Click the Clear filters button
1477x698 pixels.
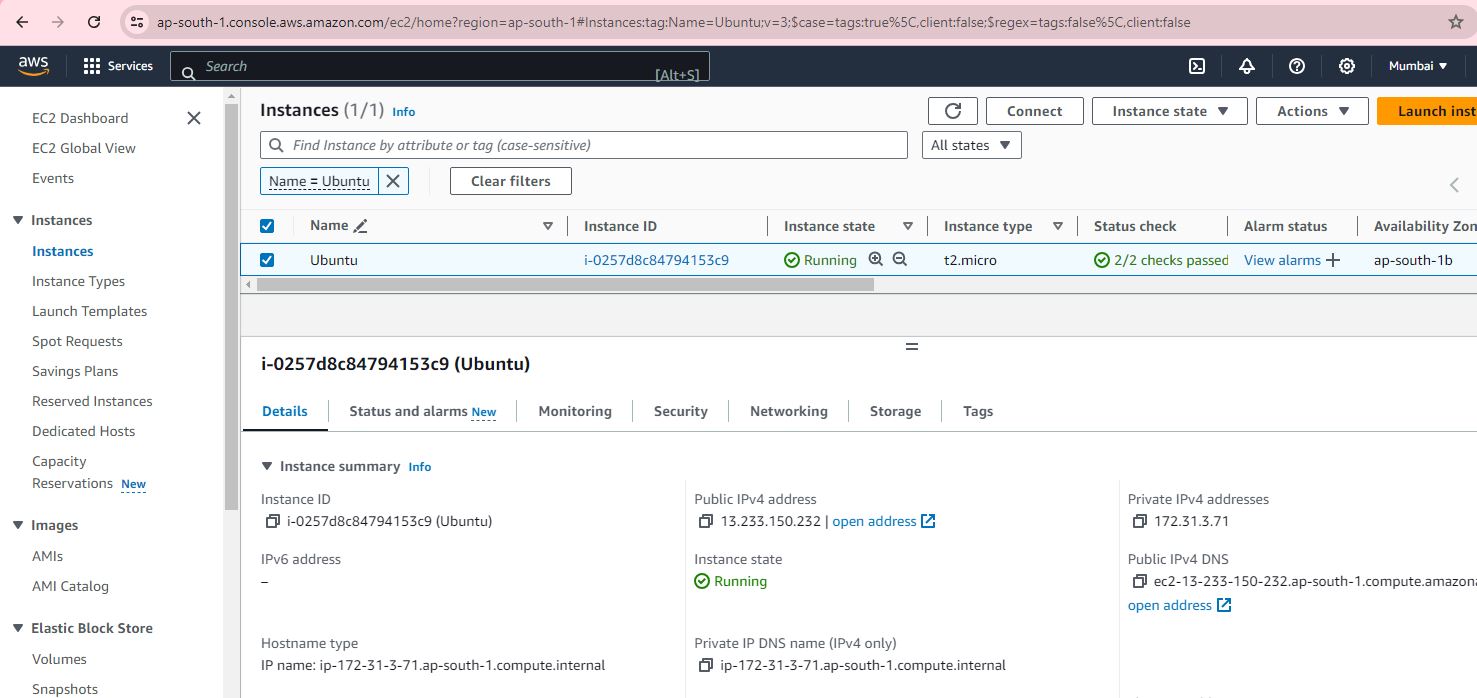coord(510,181)
